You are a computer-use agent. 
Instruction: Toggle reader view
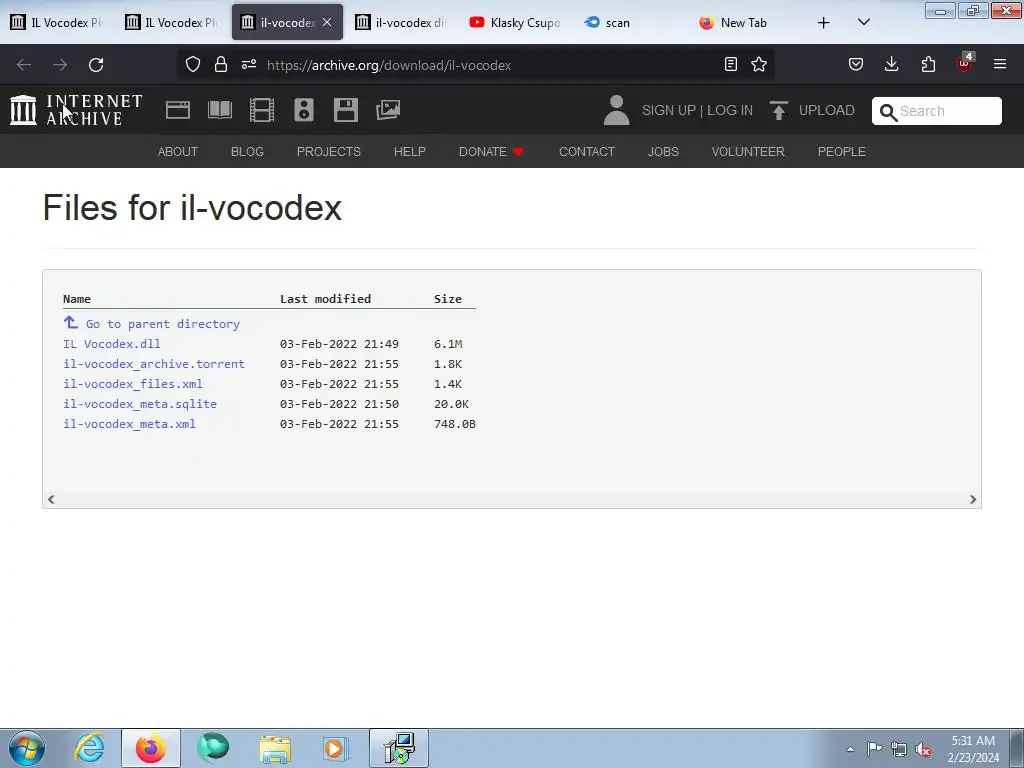point(731,64)
